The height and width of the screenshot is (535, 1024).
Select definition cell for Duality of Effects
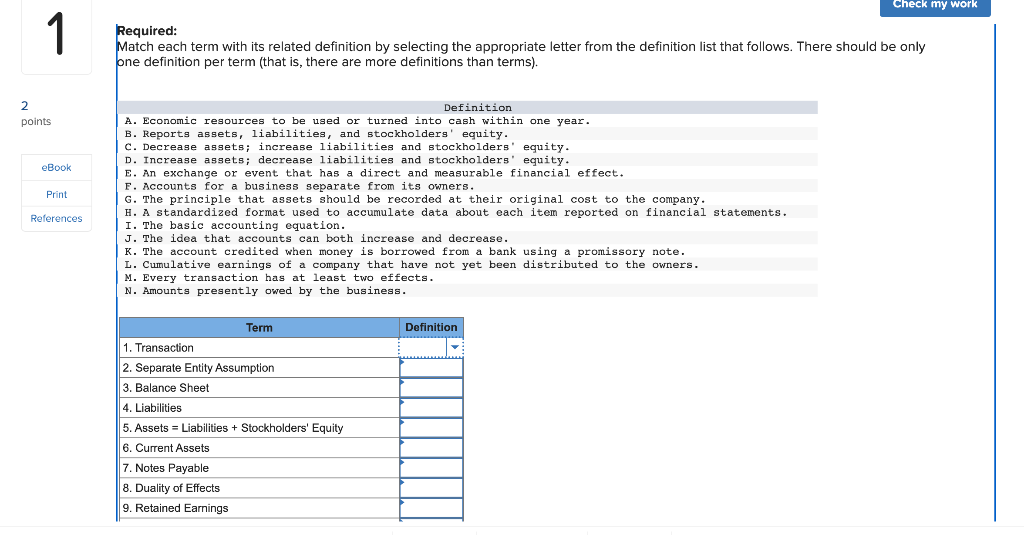click(x=432, y=488)
